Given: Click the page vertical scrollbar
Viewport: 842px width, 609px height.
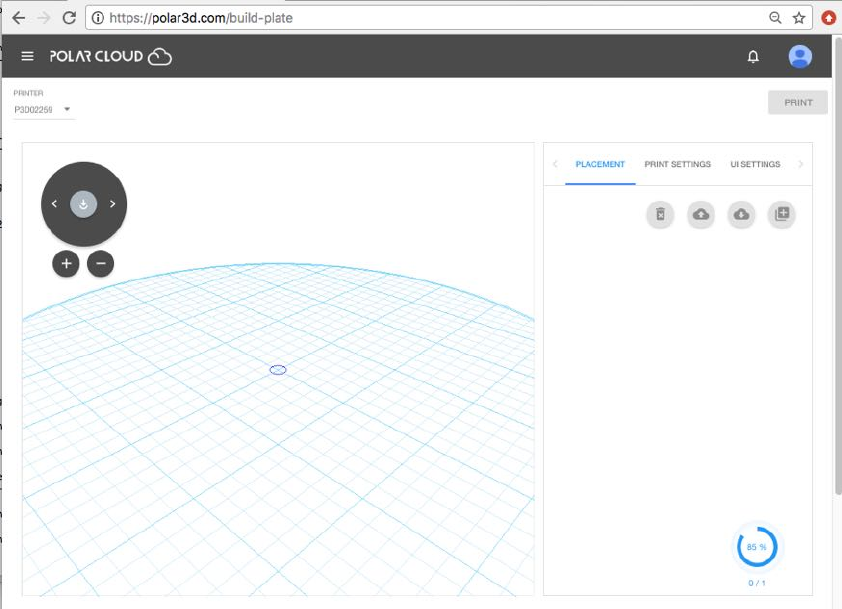Looking at the screenshot, I should (x=838, y=266).
